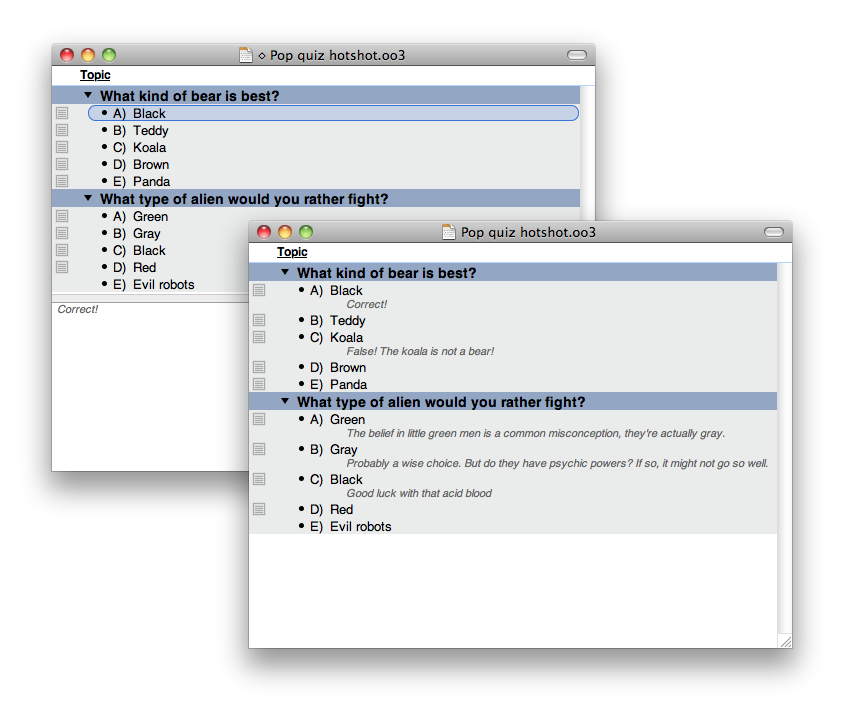Click note icon beside Panda in the back window
Image resolution: width=850 pixels, height=705 pixels.
pyautogui.click(x=62, y=182)
